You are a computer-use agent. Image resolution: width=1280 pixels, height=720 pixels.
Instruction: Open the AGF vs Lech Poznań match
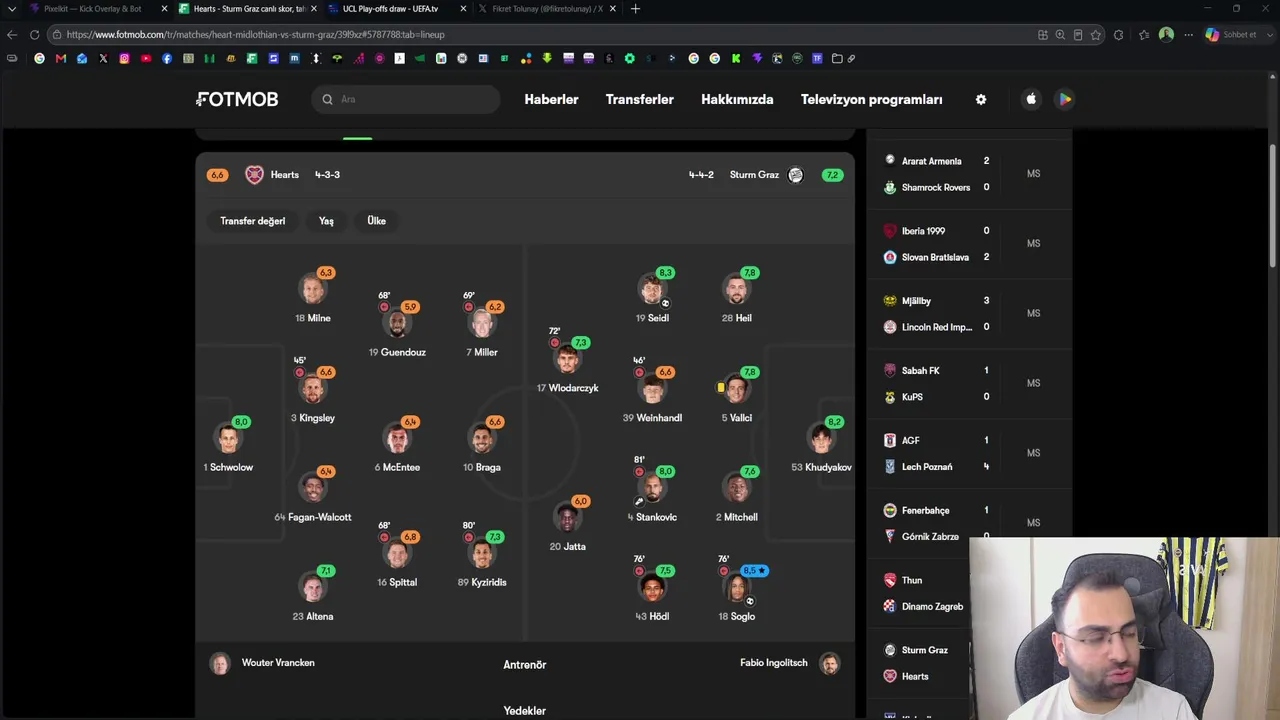tap(969, 454)
